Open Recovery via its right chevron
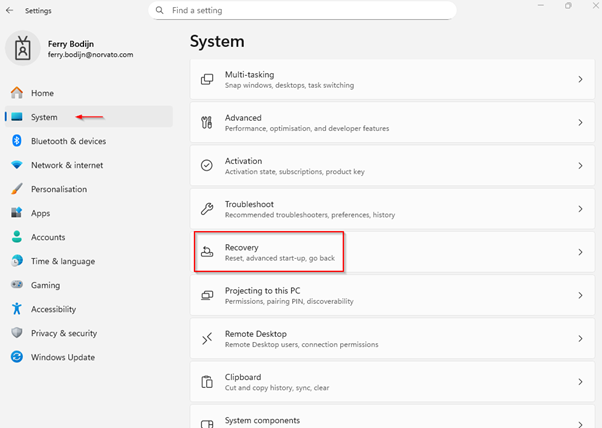Screen dimensions: 602x428 [x=580, y=252]
